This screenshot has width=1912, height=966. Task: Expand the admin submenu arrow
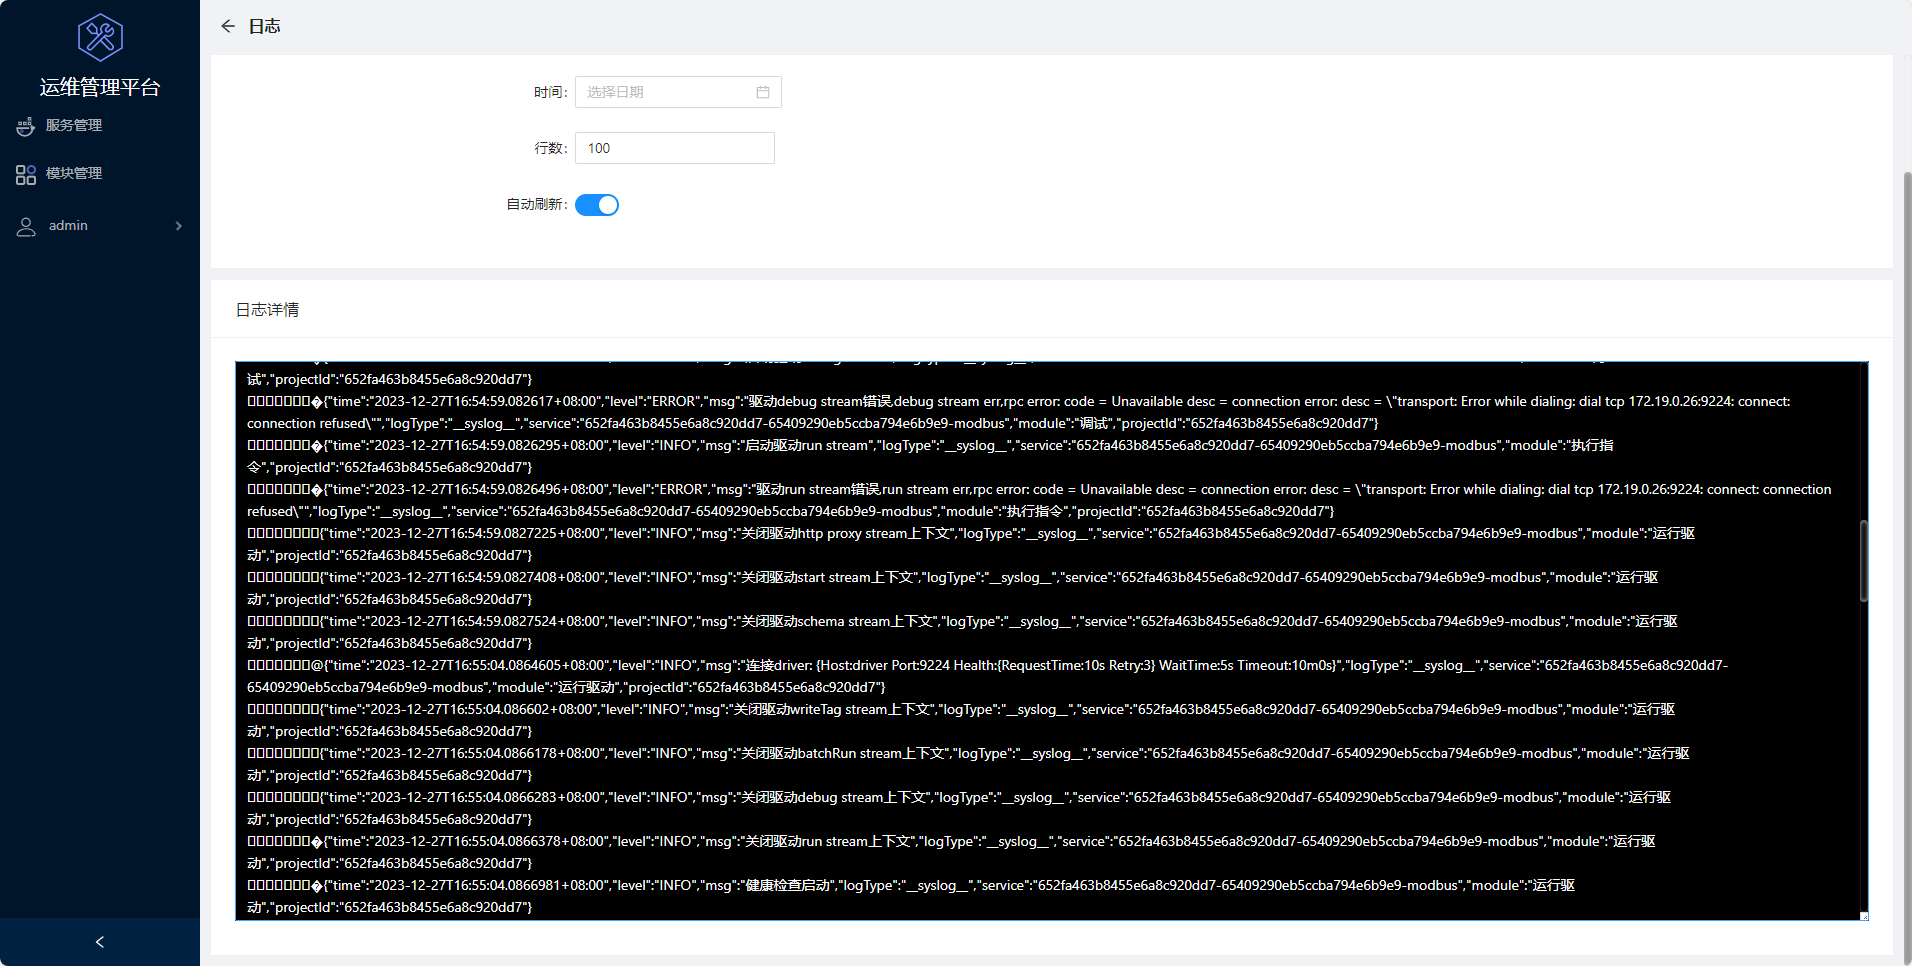tap(179, 226)
